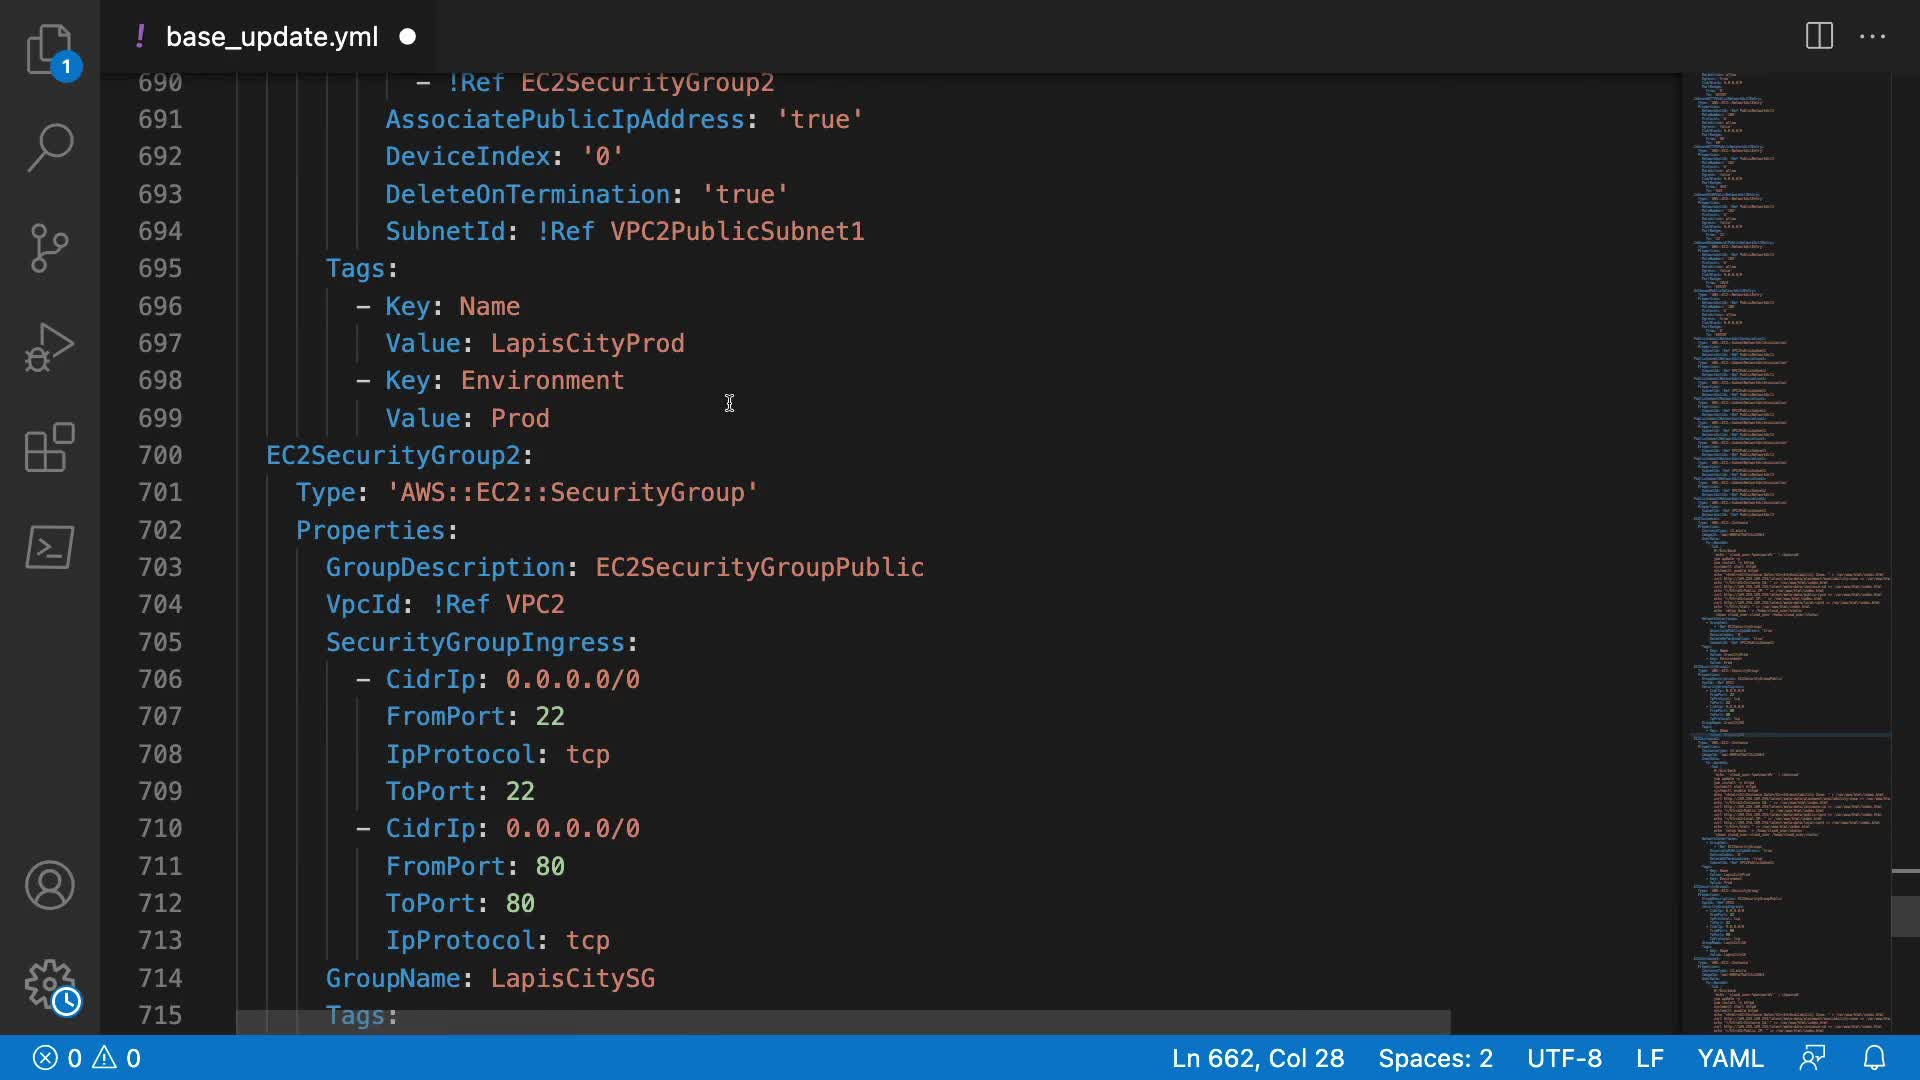Click the feedback icon in status bar
The width and height of the screenshot is (1920, 1080).
coord(1812,1058)
